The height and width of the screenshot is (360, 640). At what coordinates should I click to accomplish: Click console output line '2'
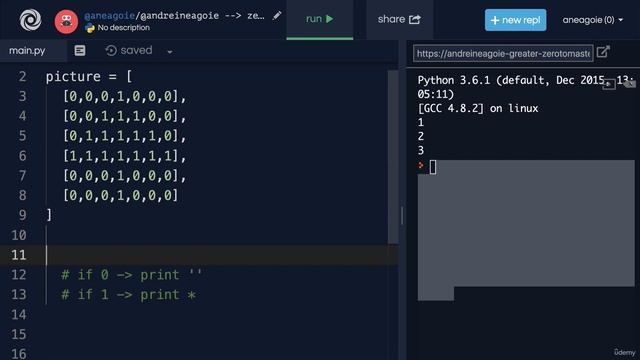[x=421, y=136]
